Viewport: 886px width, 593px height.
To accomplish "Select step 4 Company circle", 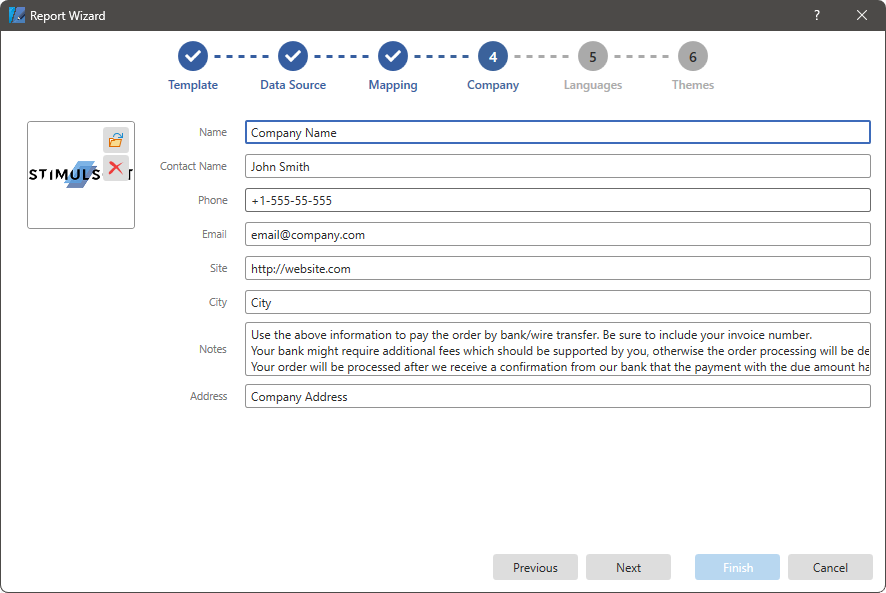I will (493, 56).
